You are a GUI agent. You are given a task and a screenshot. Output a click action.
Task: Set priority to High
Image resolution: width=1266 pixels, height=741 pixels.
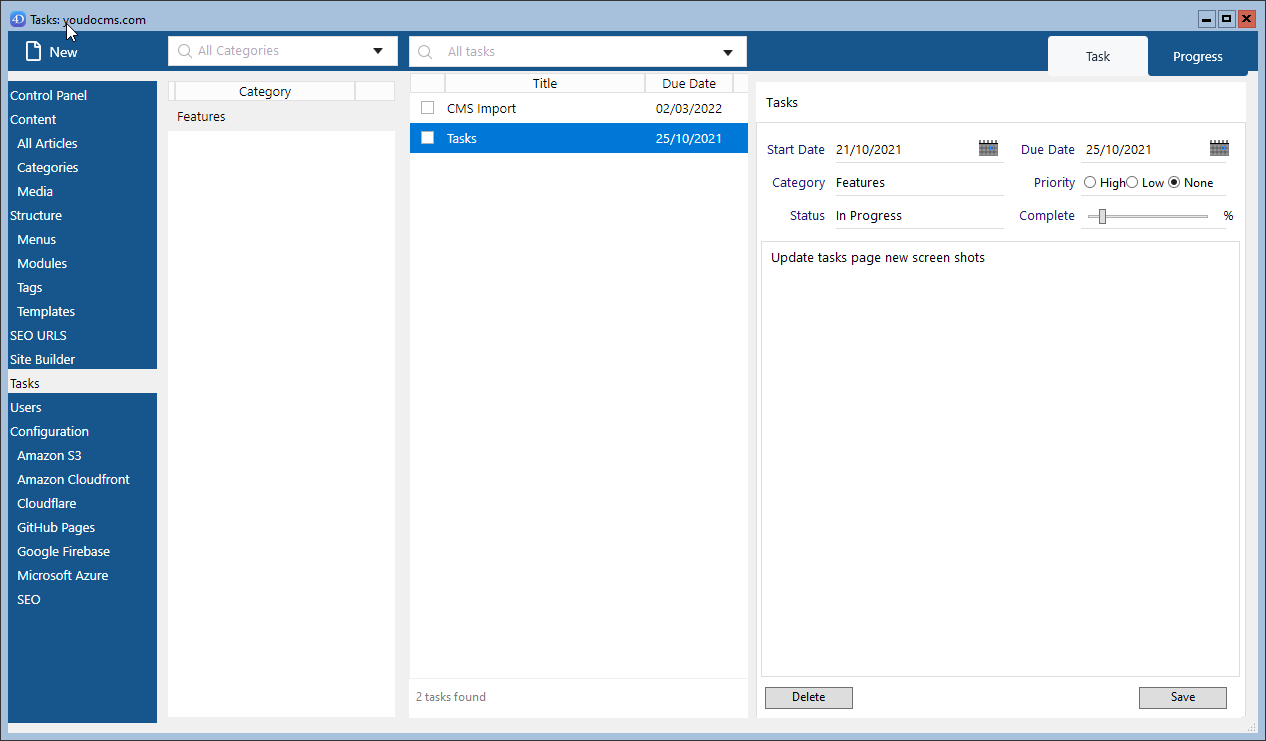click(1090, 183)
